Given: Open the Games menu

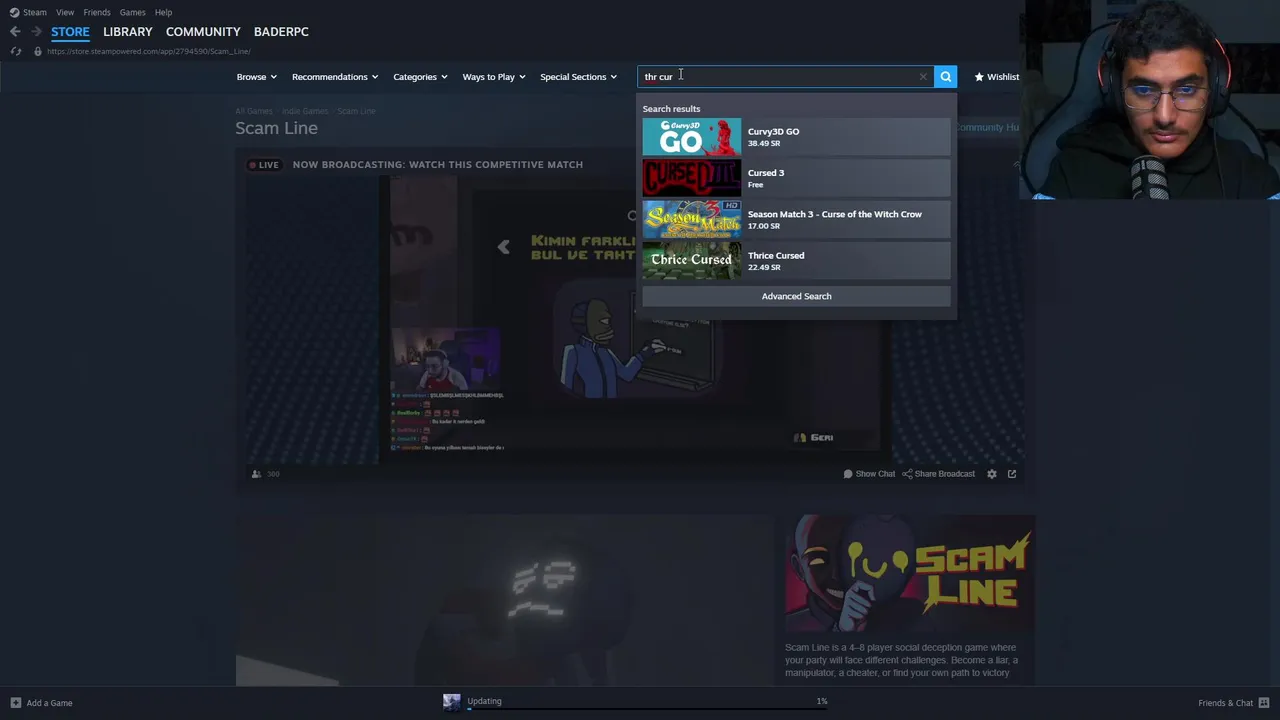Looking at the screenshot, I should [132, 12].
